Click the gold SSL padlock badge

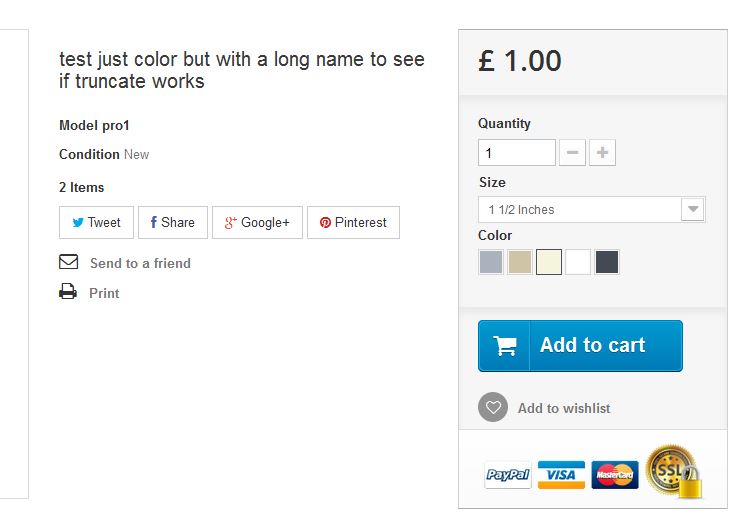pos(673,471)
